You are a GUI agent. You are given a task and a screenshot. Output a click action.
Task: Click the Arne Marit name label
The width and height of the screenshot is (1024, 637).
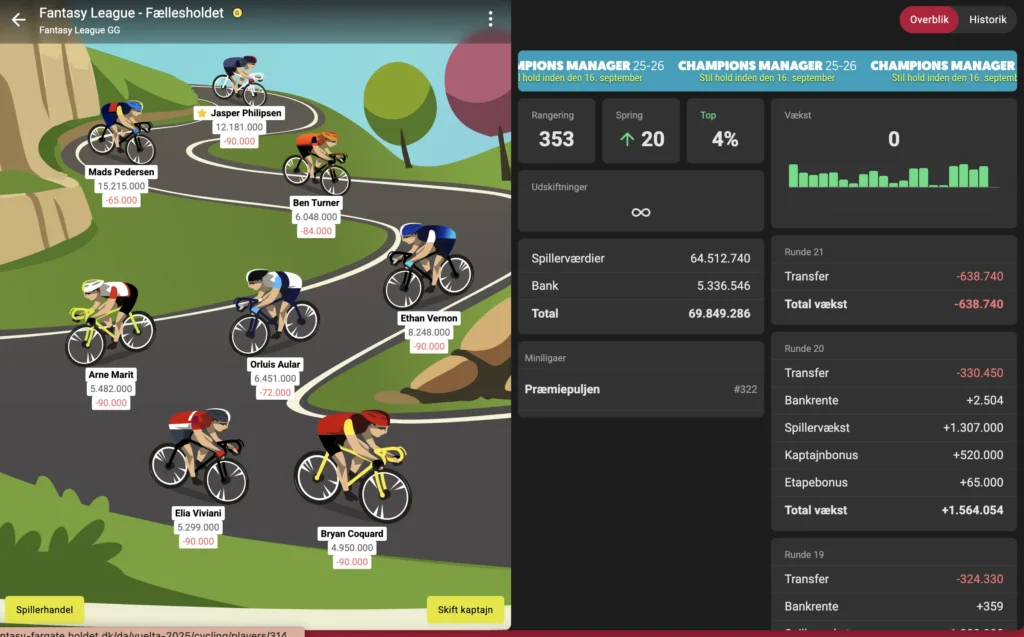tap(110, 374)
